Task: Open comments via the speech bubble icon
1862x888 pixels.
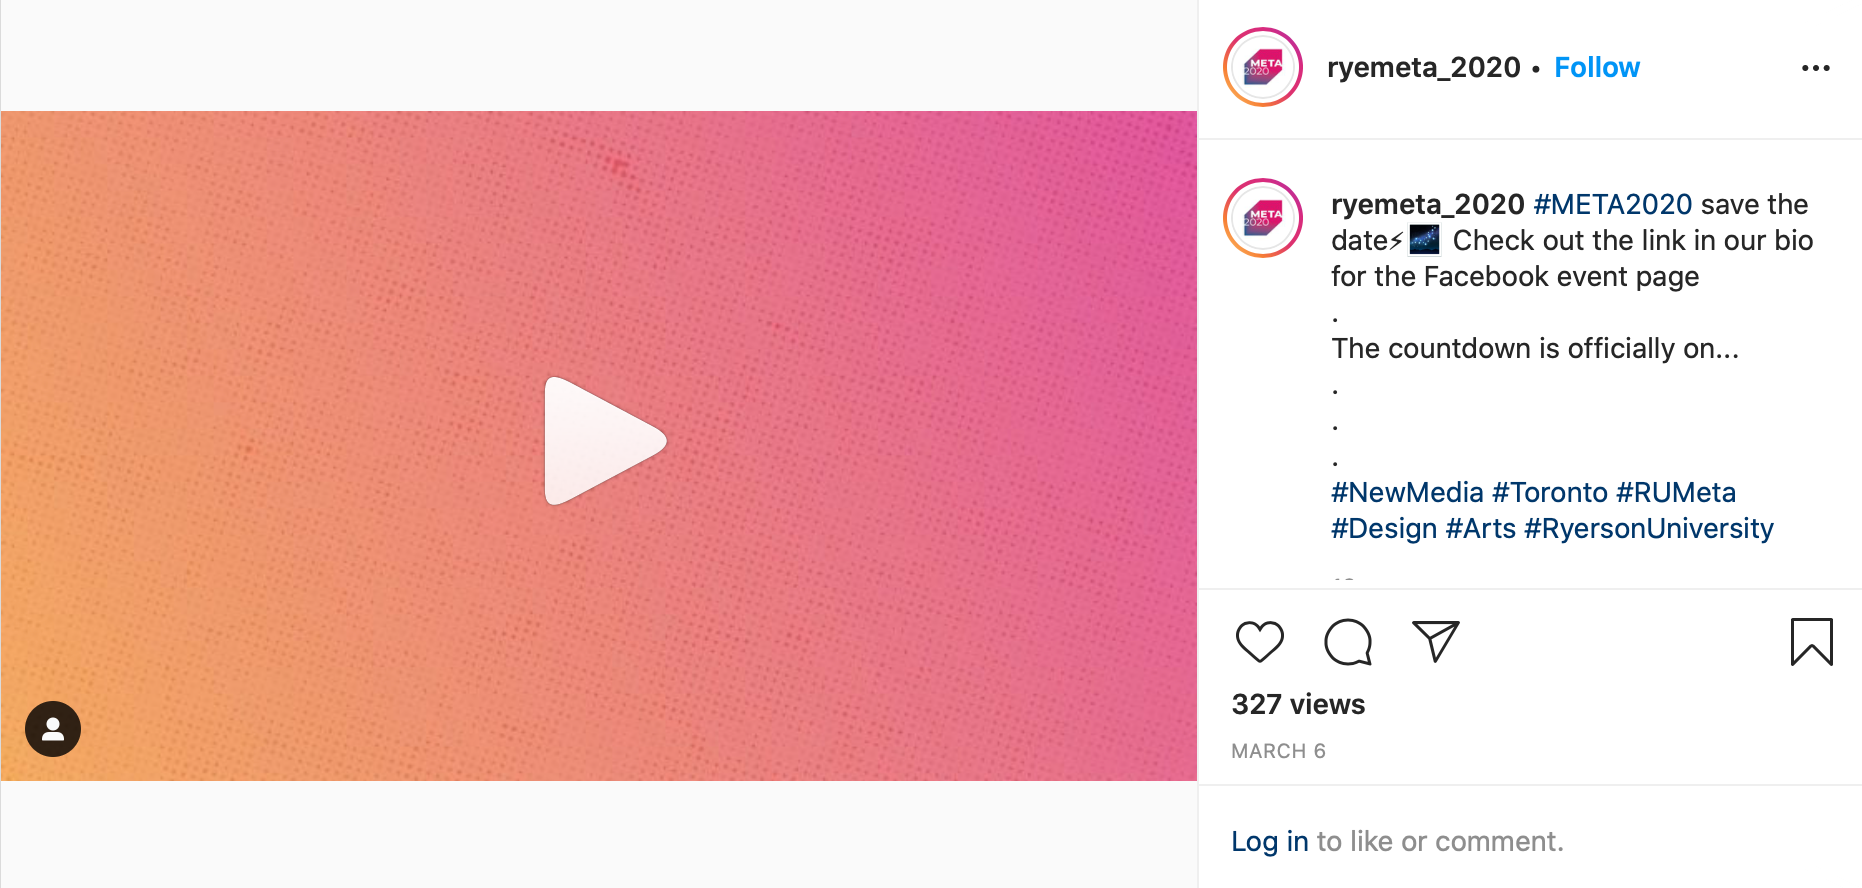Action: (x=1348, y=642)
